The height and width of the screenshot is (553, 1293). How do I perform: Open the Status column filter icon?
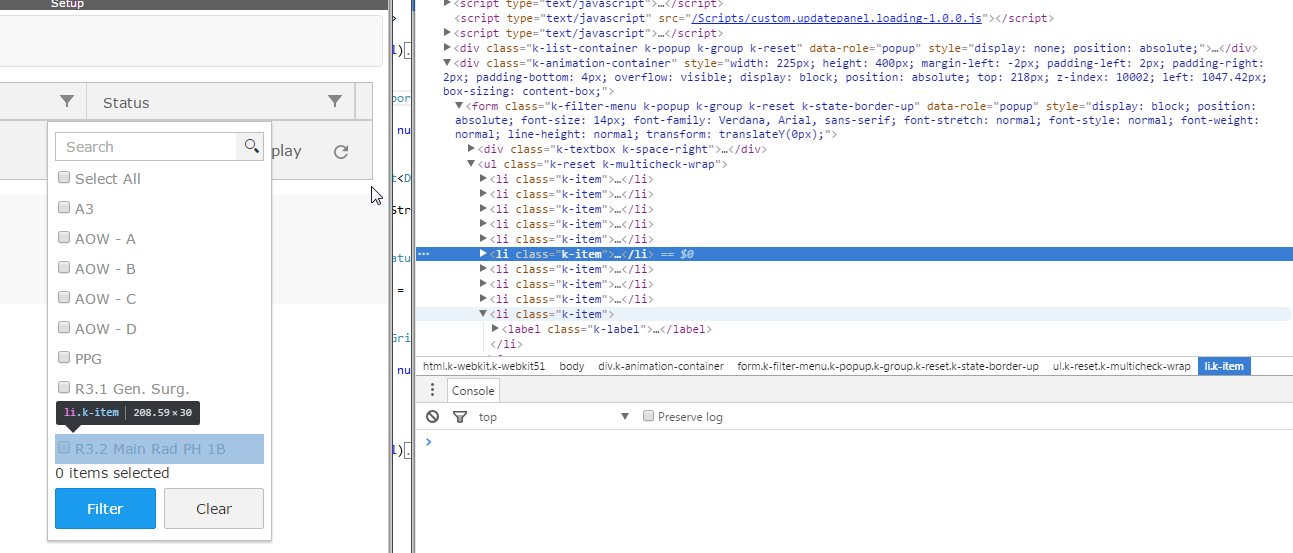335,101
